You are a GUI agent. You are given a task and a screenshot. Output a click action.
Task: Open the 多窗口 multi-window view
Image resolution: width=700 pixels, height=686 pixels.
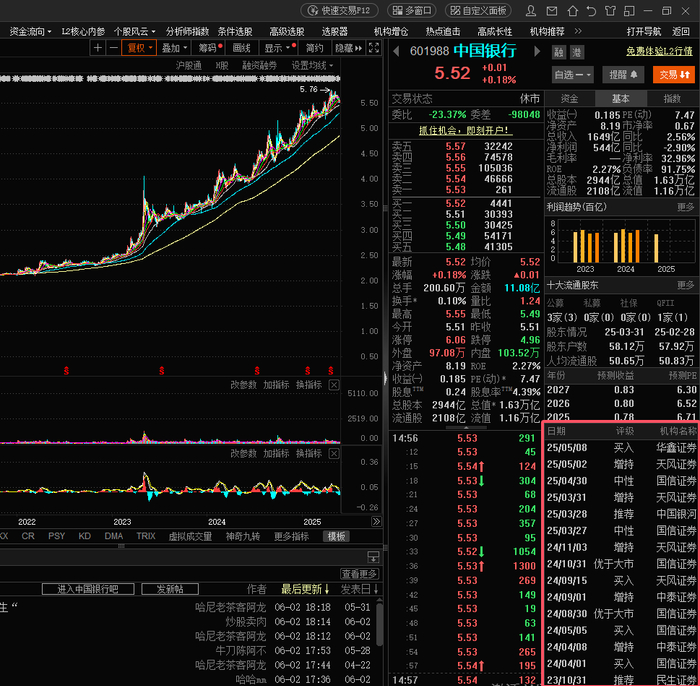click(x=412, y=10)
